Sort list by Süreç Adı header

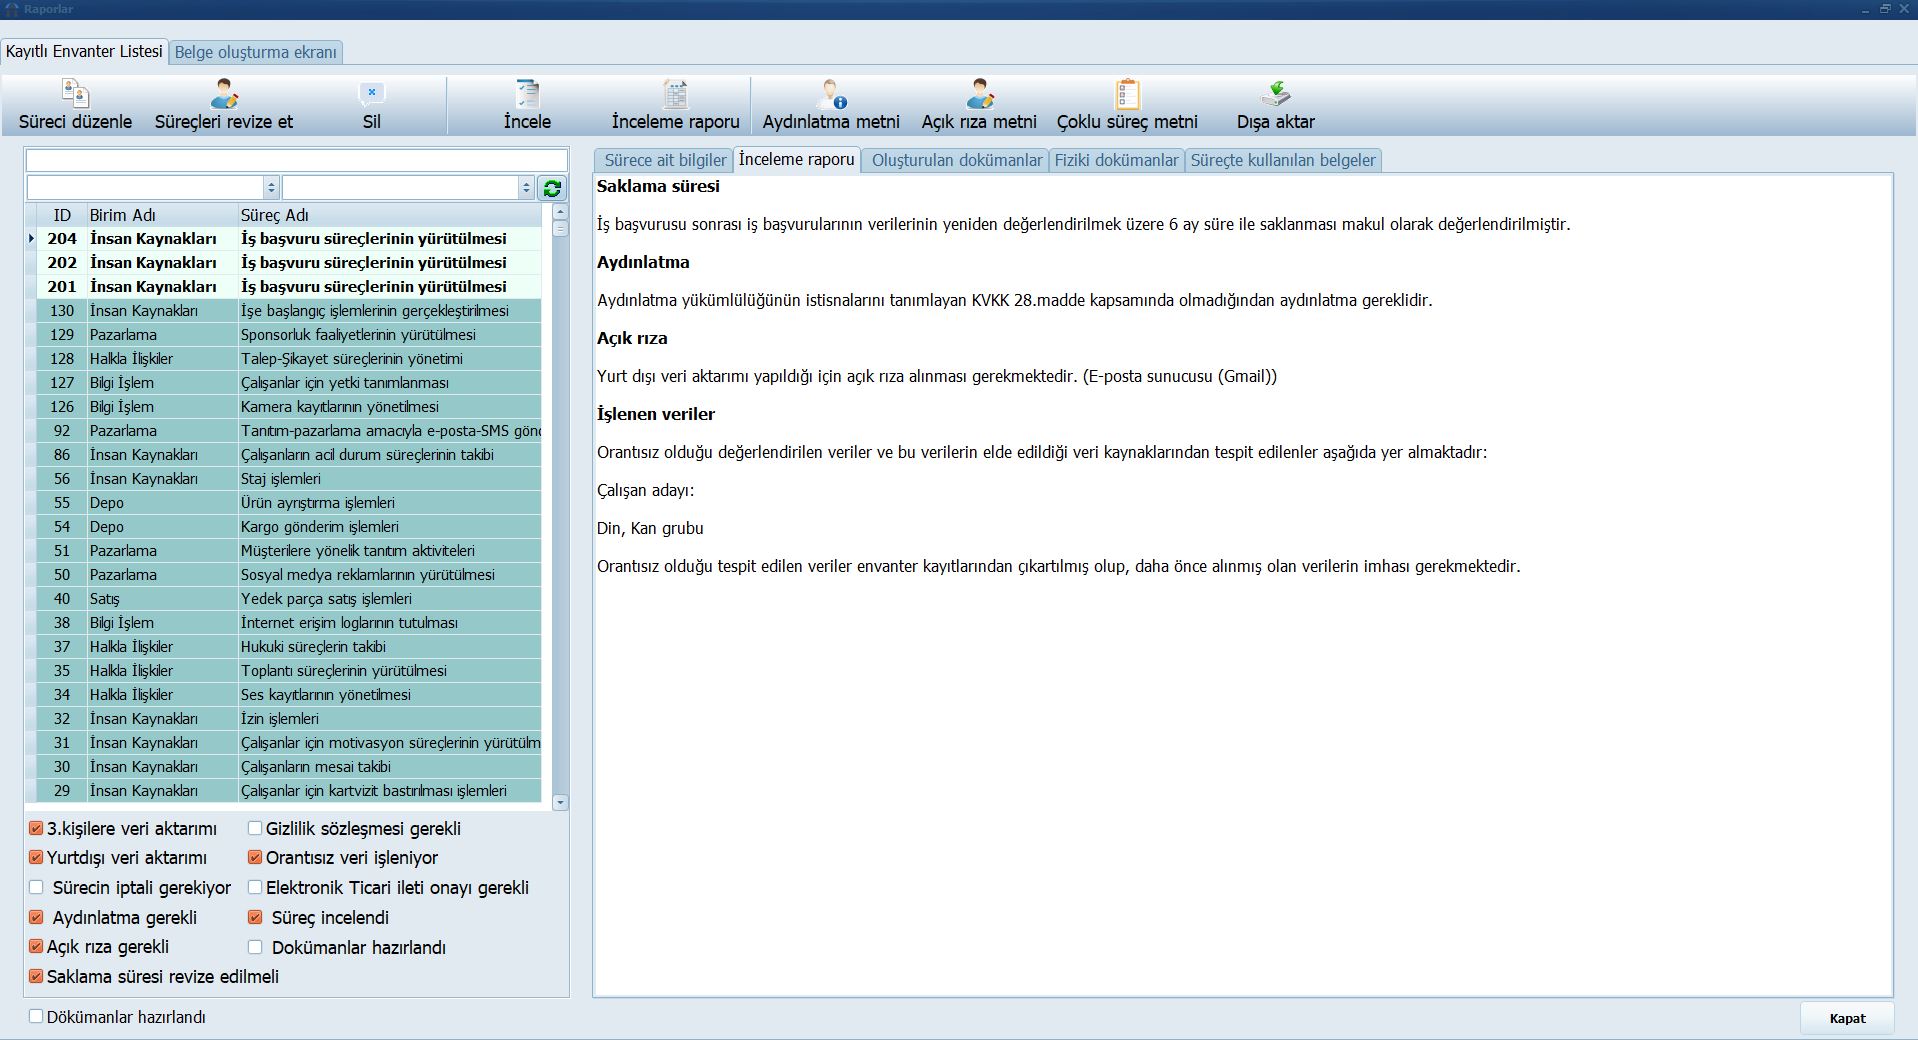tap(389, 215)
